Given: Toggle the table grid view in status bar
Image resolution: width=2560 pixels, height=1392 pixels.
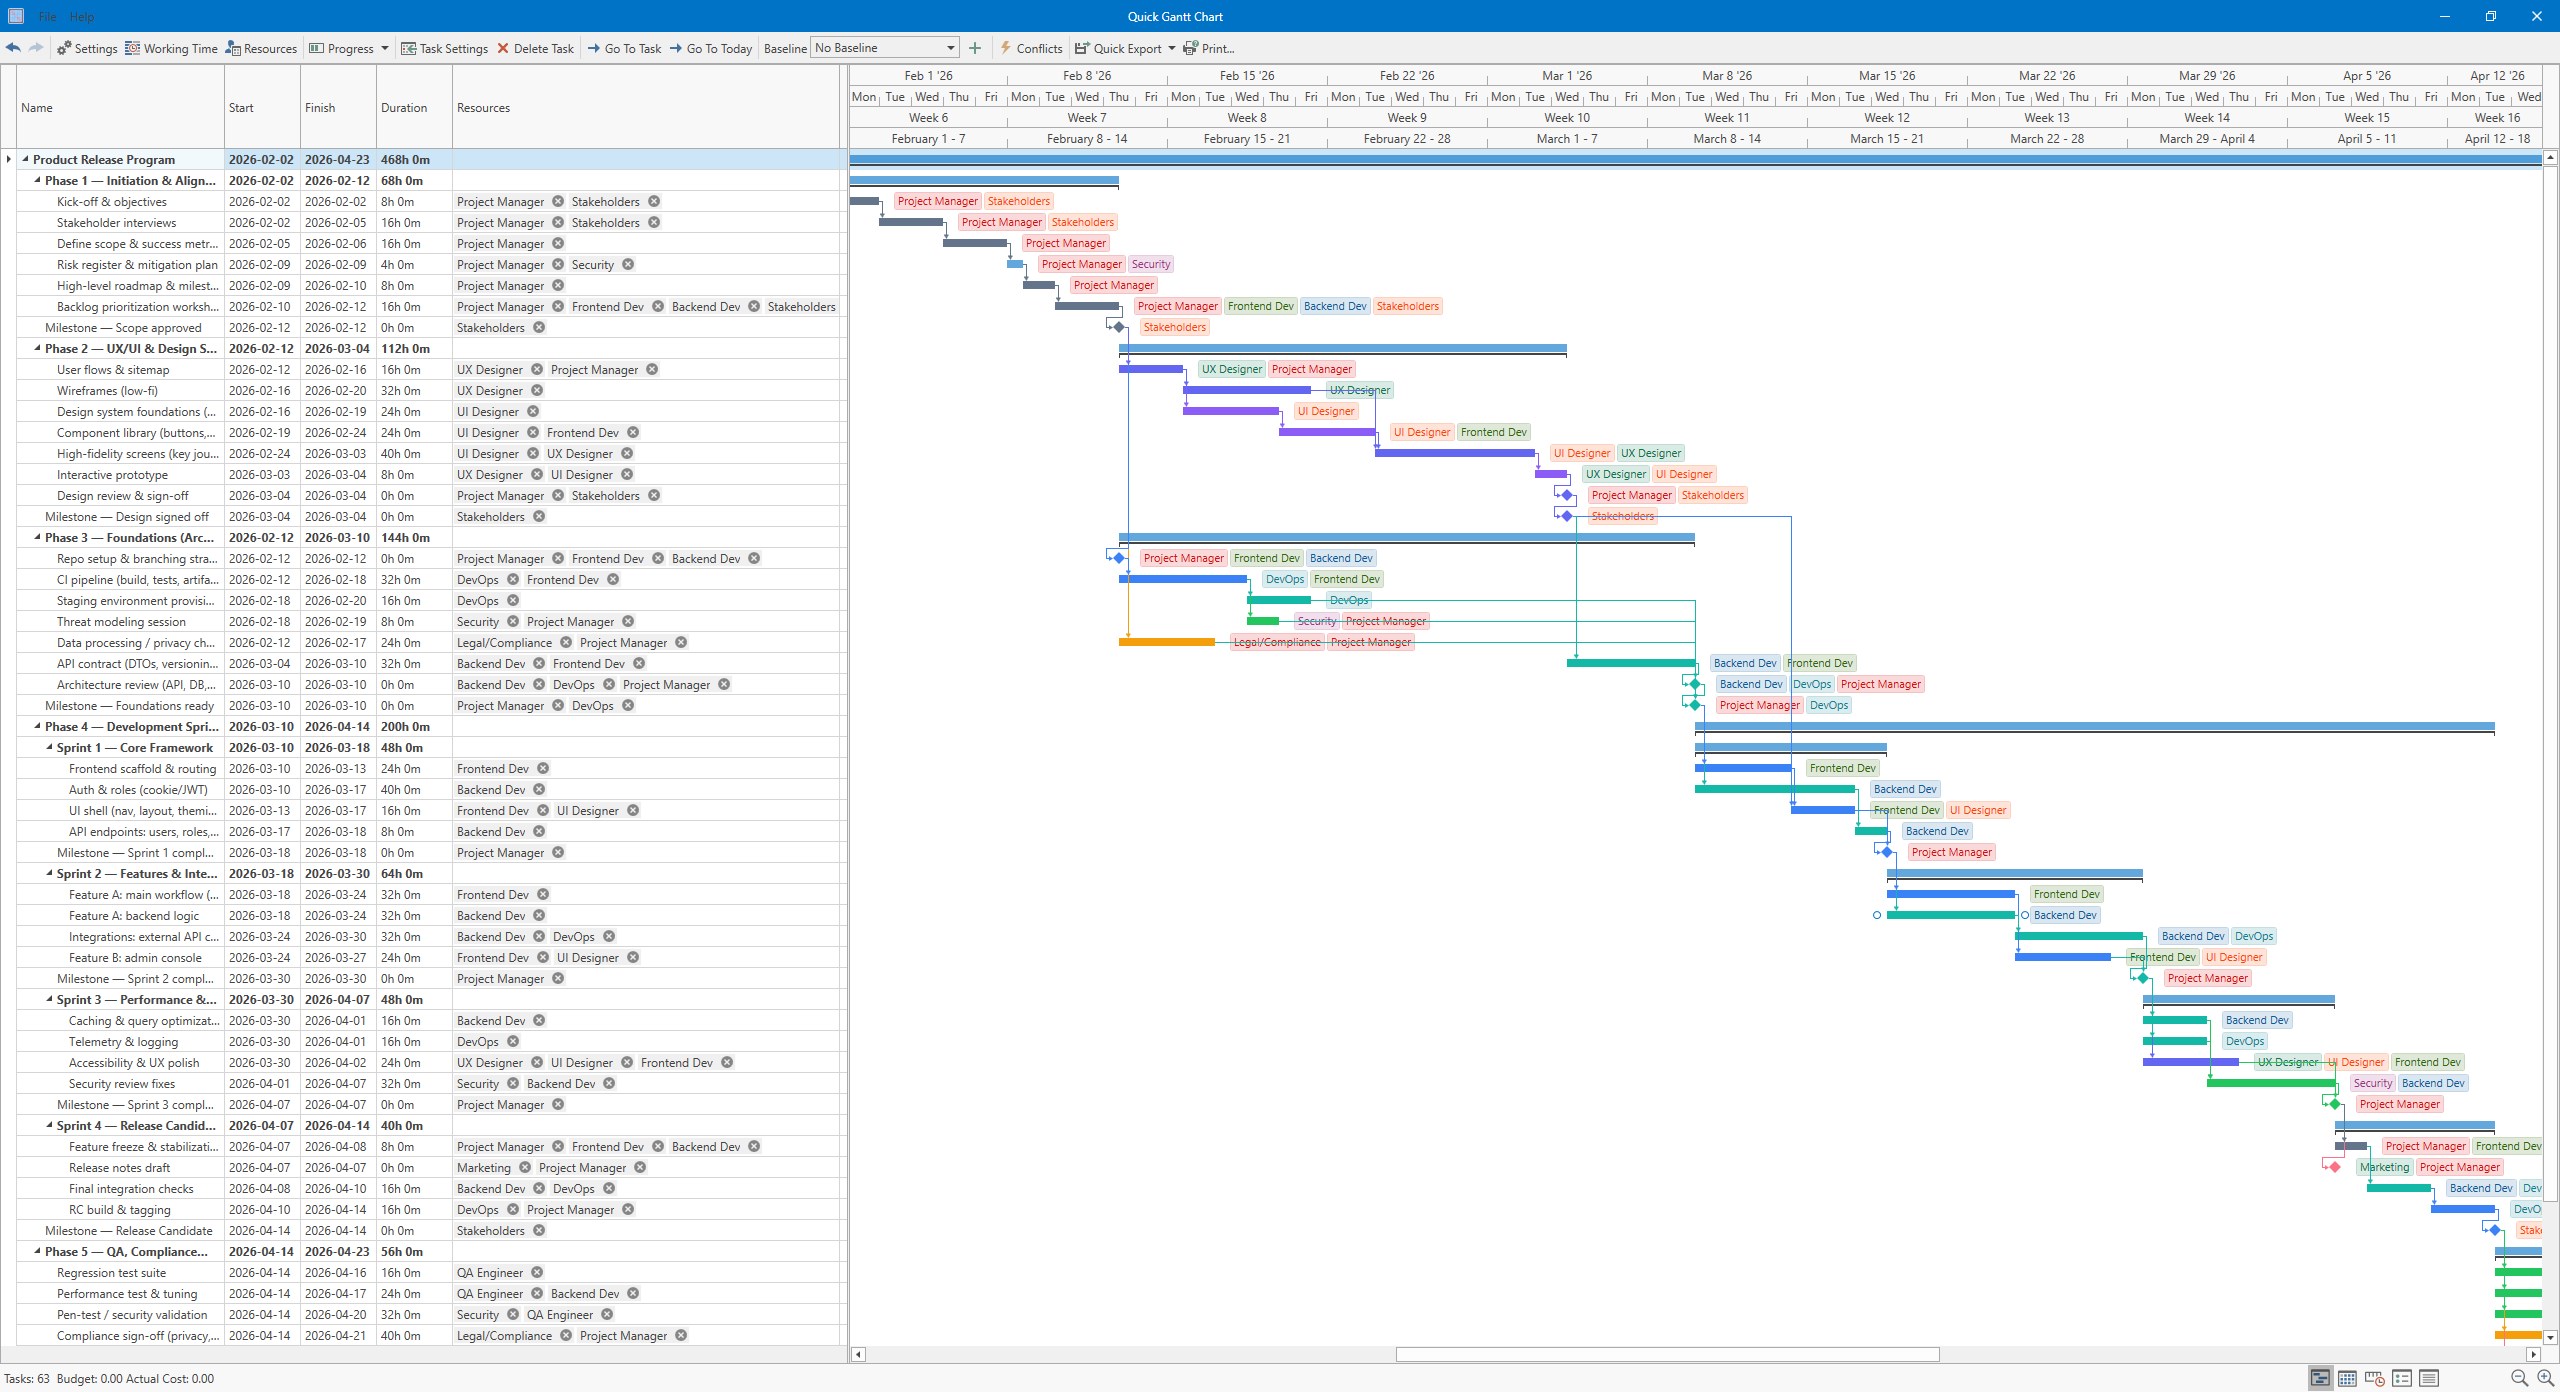Looking at the screenshot, I should tap(2346, 1378).
